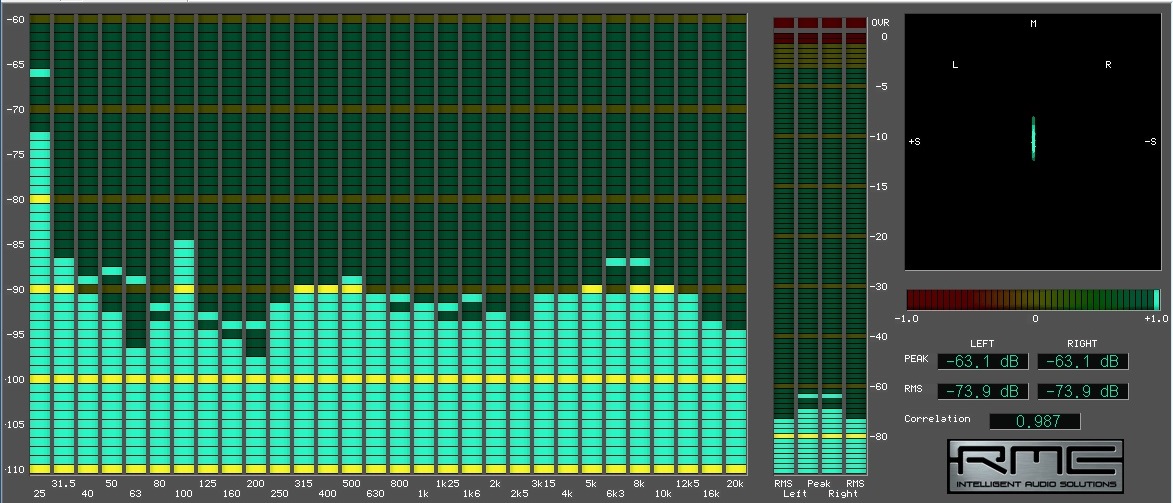Click the 'Correlation' text label
This screenshot has height=503, width=1173.
click(x=937, y=419)
